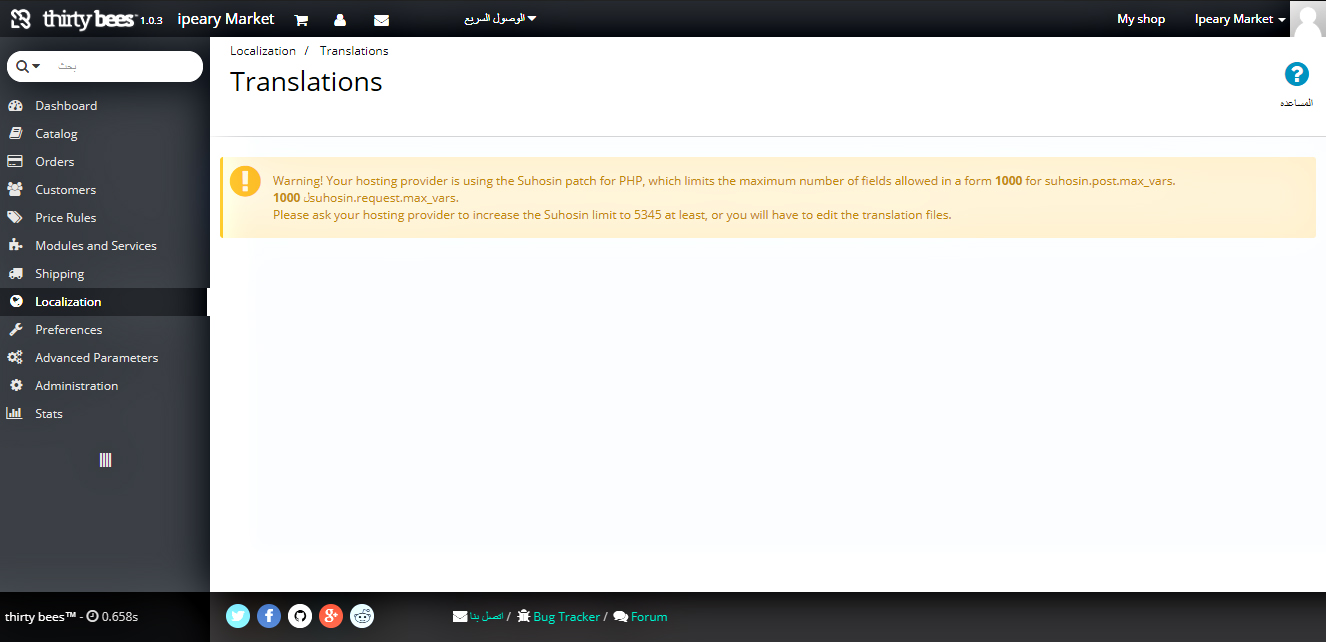Go to Modules and Services menu
This screenshot has height=642, width=1326.
[x=95, y=246]
